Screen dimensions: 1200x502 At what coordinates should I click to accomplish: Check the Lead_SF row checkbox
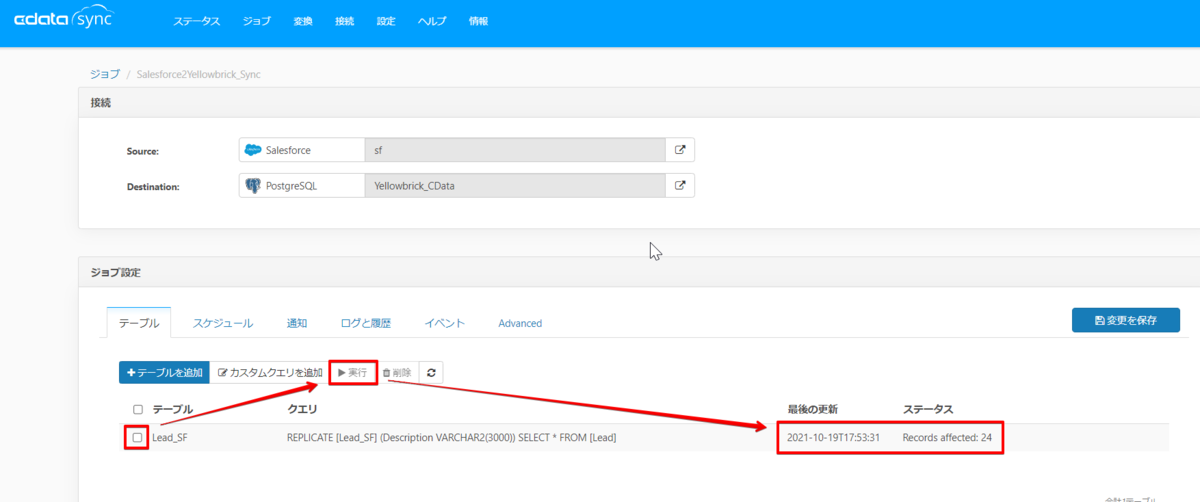pyautogui.click(x=138, y=437)
